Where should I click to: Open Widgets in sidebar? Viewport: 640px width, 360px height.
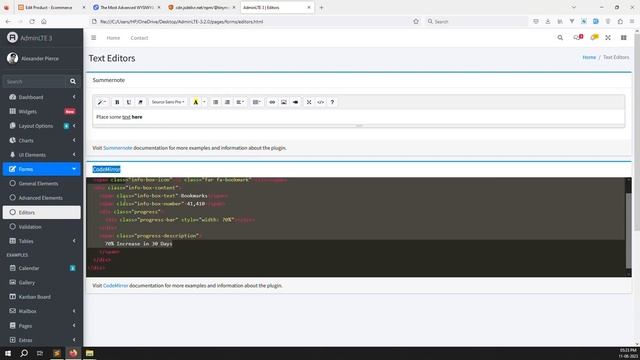pyautogui.click(x=42, y=111)
